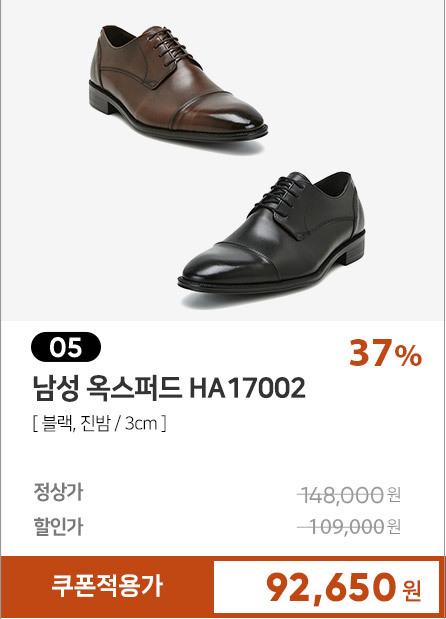The height and width of the screenshot is (619, 446).
Task: Click the 92,650 coupon price box
Action: pyautogui.click(x=326, y=587)
